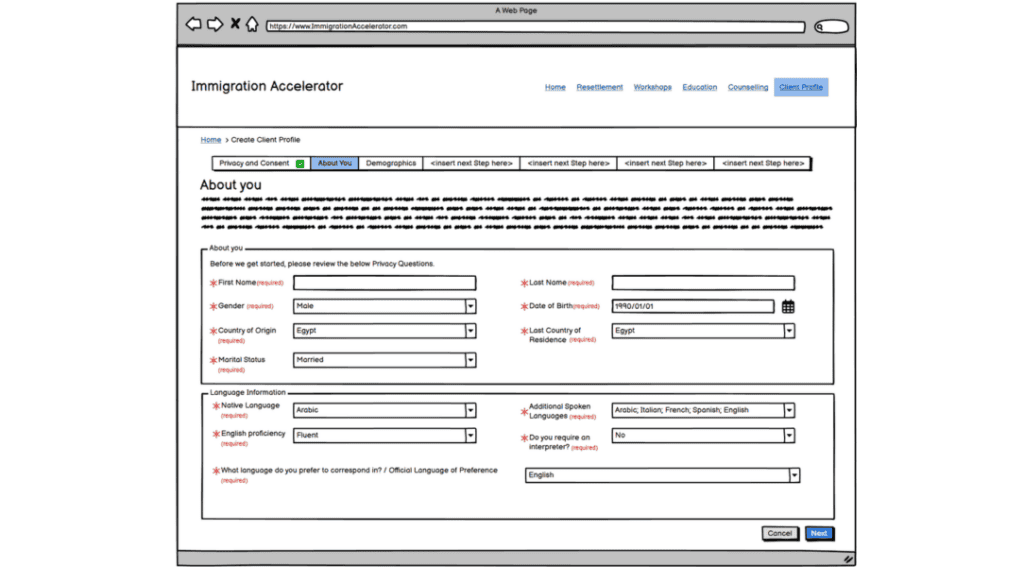The image size is (1024, 567).
Task: Click the green check on Privacy and Consent
Action: pyautogui.click(x=300, y=164)
